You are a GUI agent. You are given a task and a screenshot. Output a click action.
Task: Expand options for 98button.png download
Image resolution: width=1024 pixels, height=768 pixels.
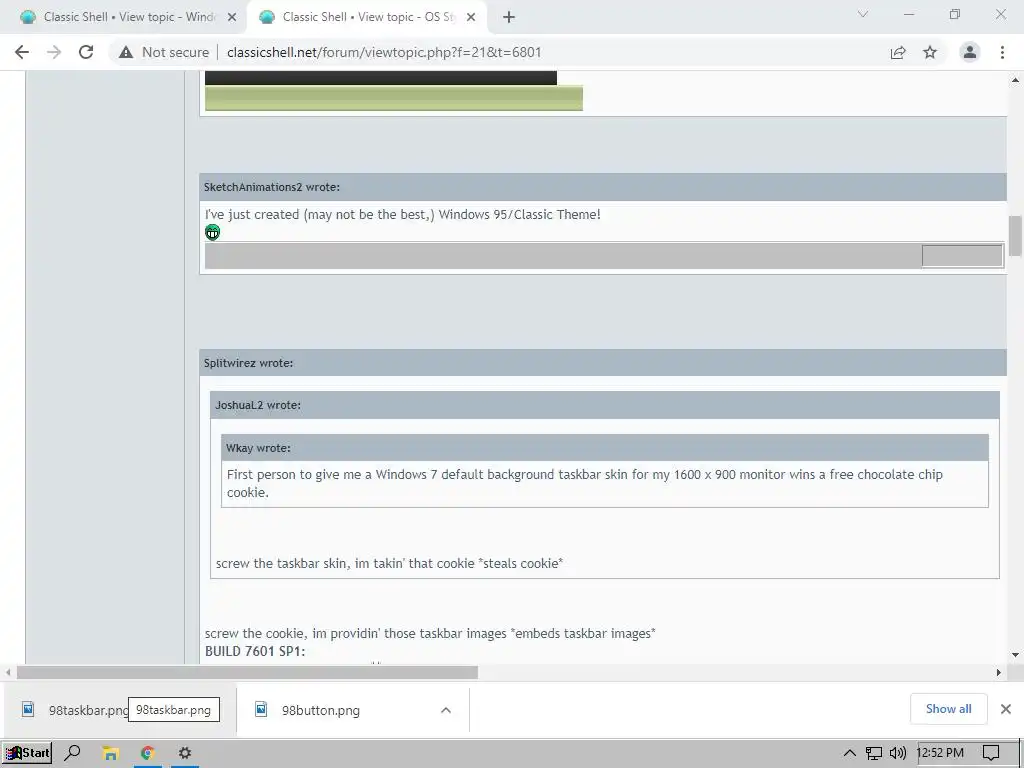446,710
